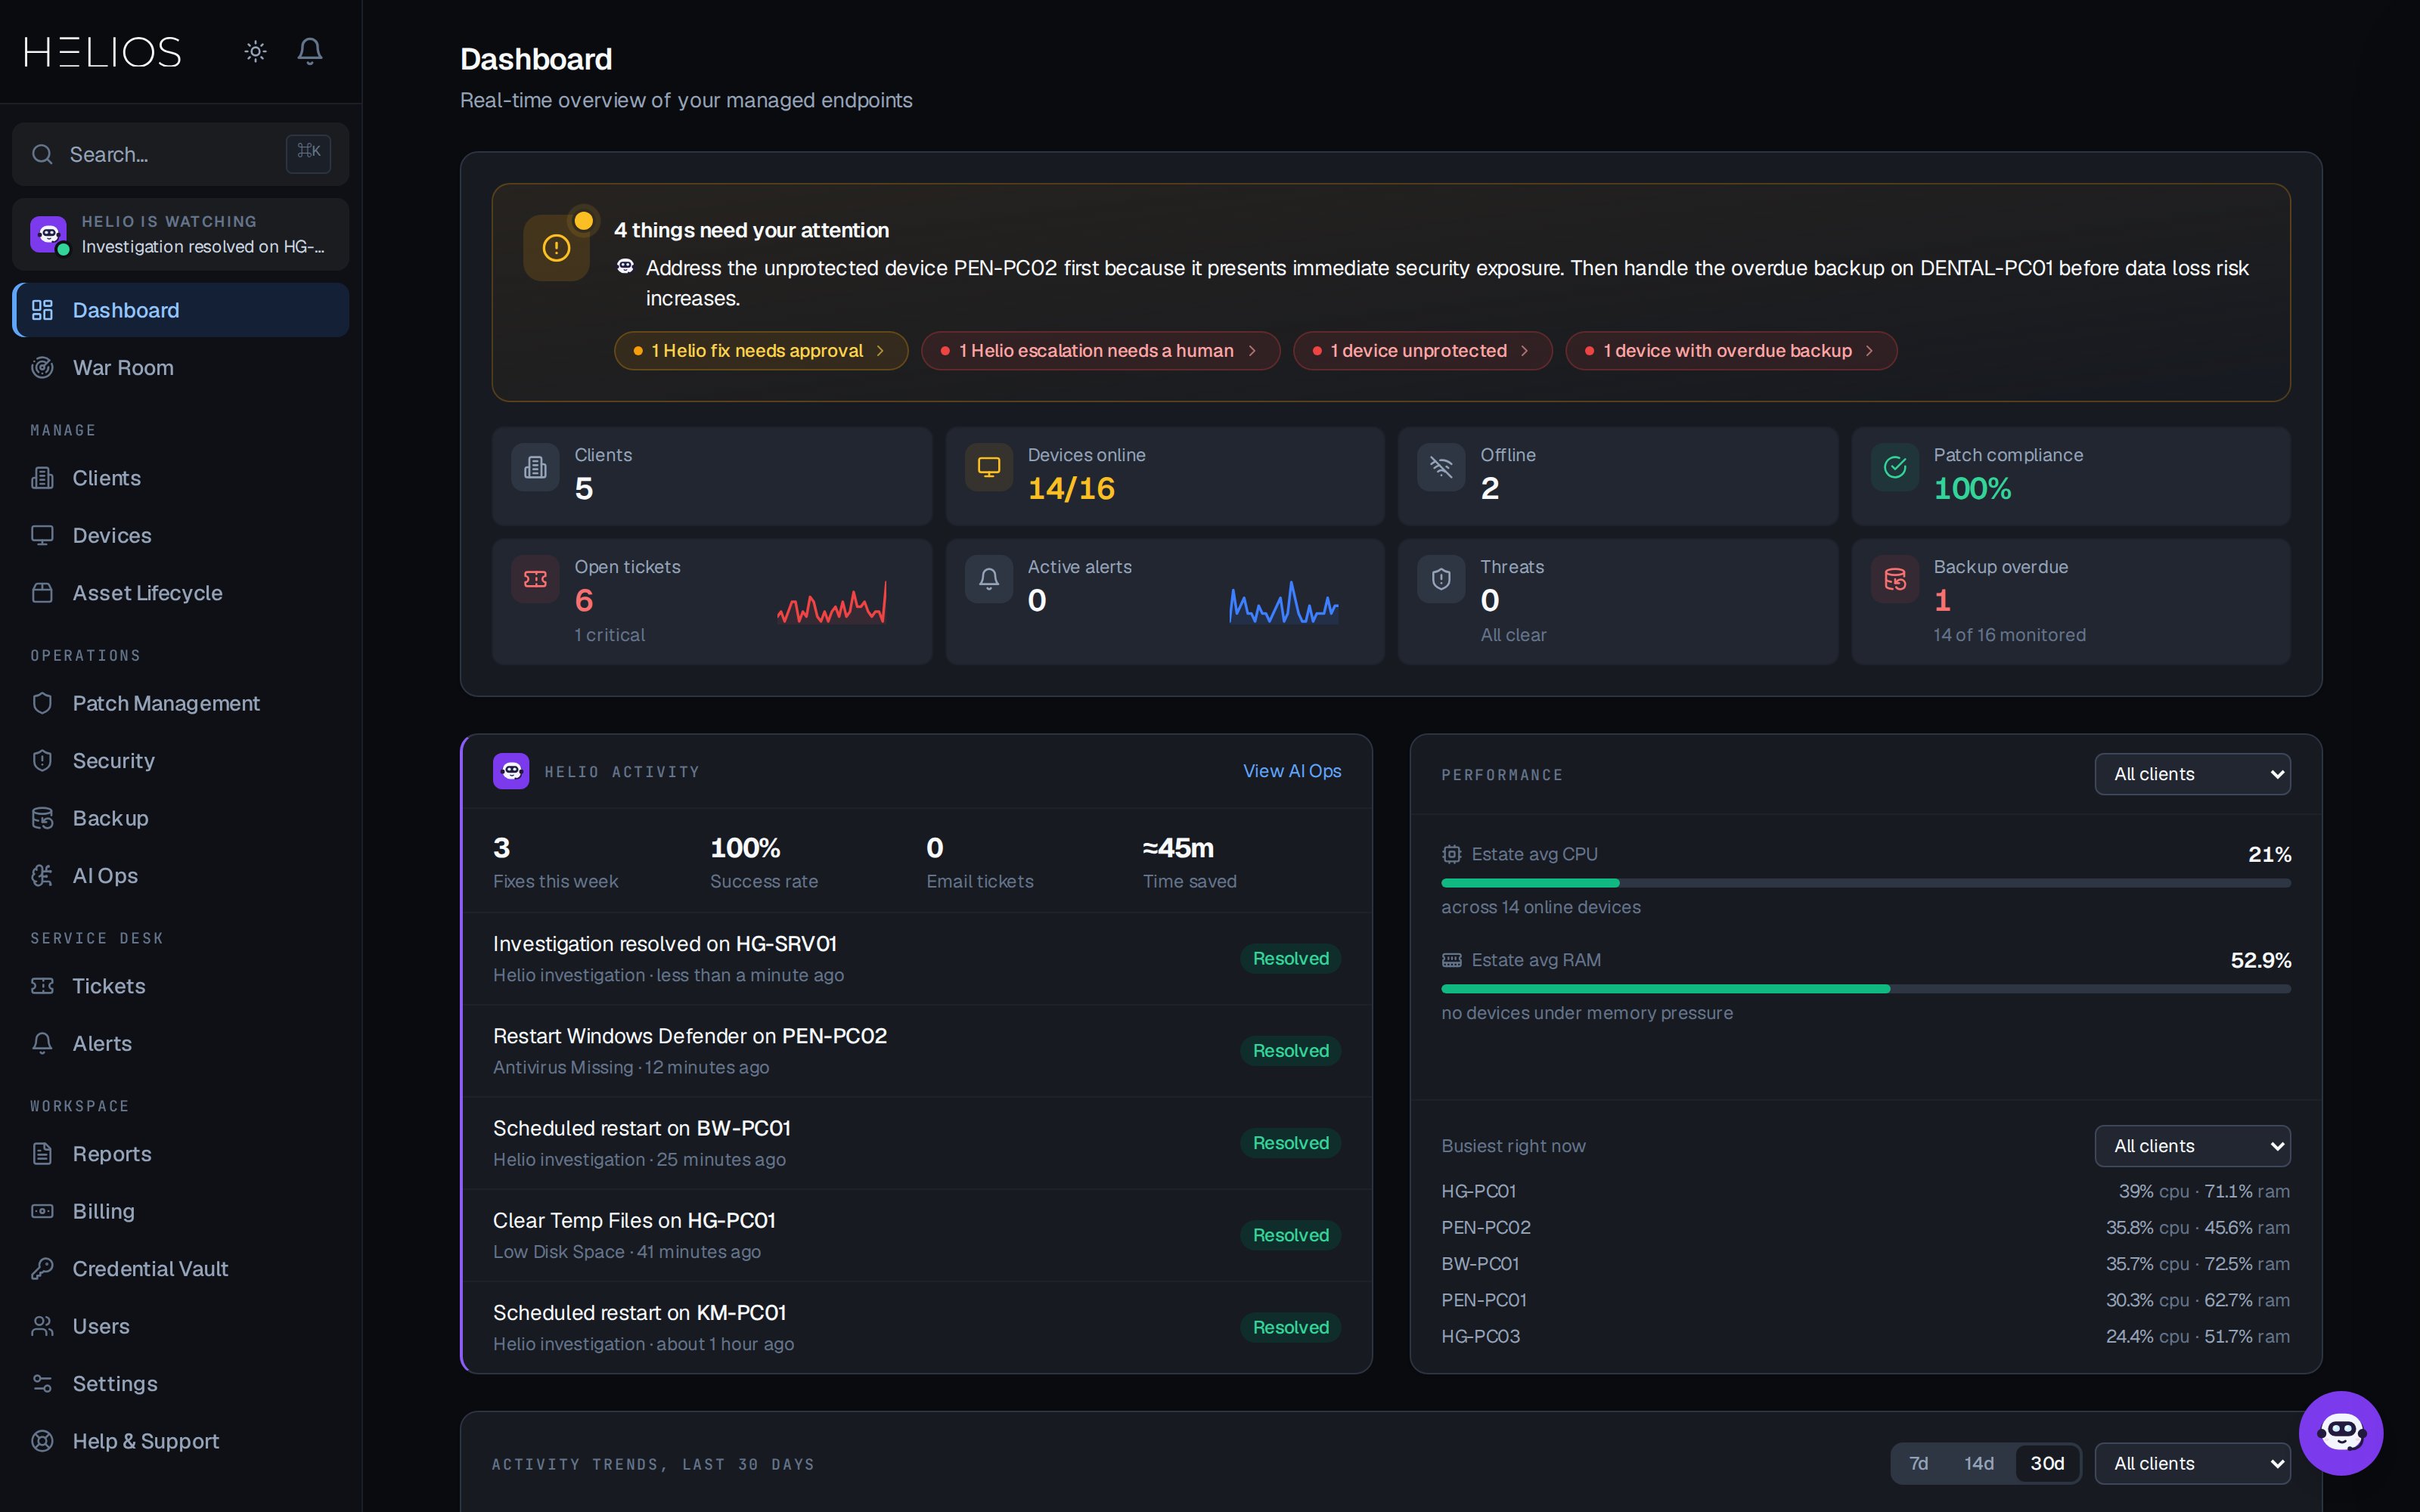Open notifications bell in sidebar header

point(310,51)
